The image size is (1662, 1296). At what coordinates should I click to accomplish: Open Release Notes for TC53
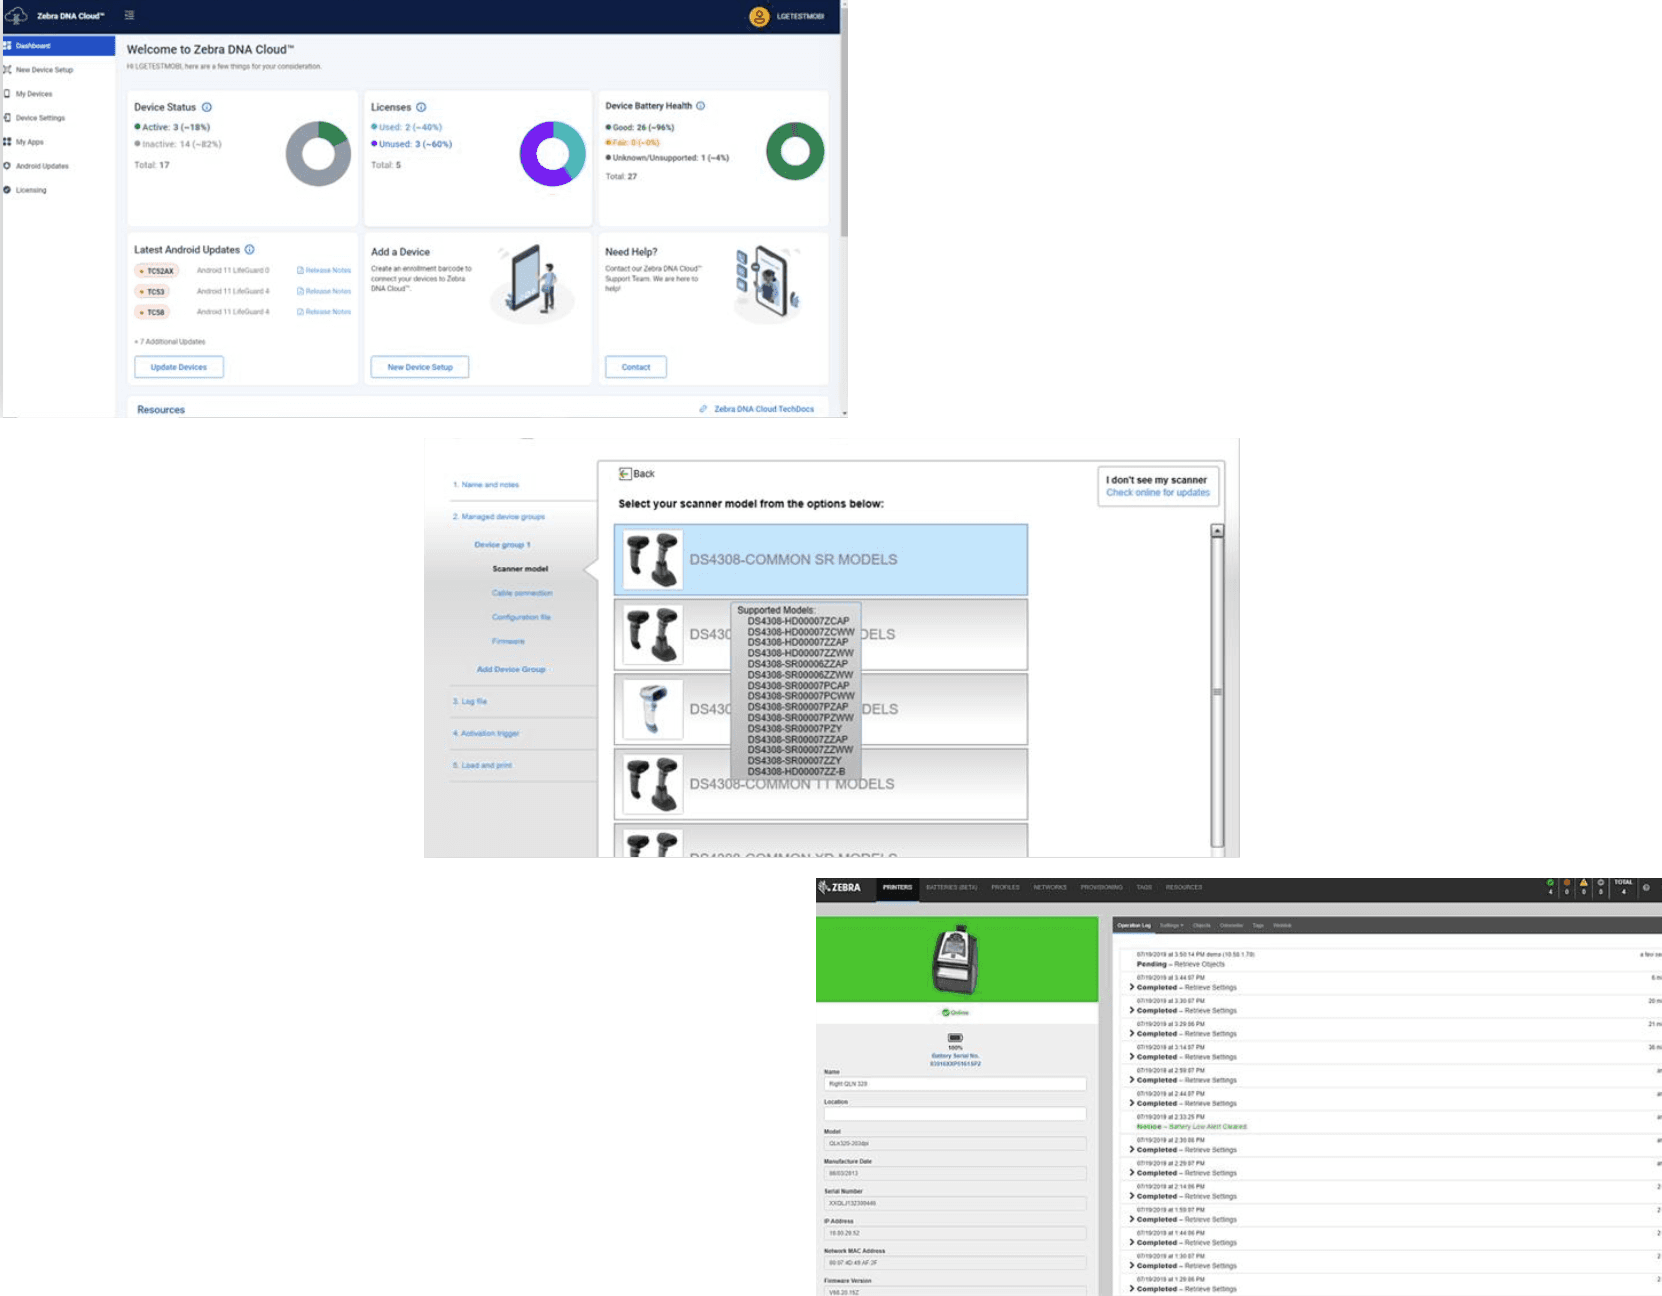(324, 291)
